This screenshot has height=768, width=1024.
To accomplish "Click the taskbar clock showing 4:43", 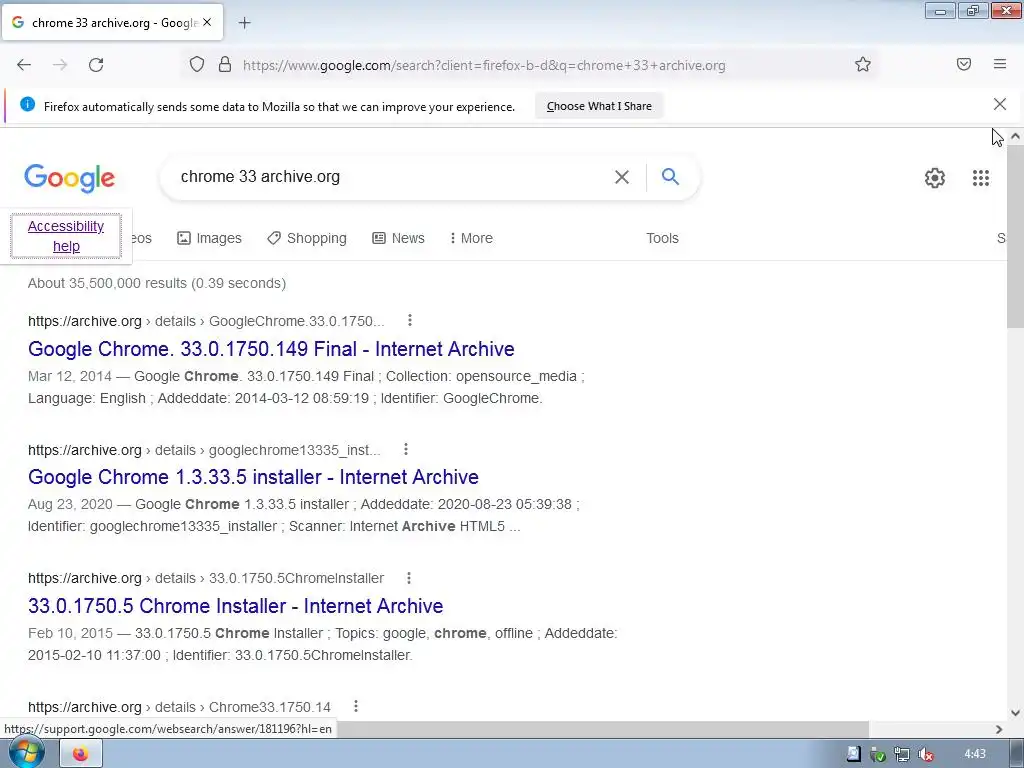I will pyautogui.click(x=974, y=754).
